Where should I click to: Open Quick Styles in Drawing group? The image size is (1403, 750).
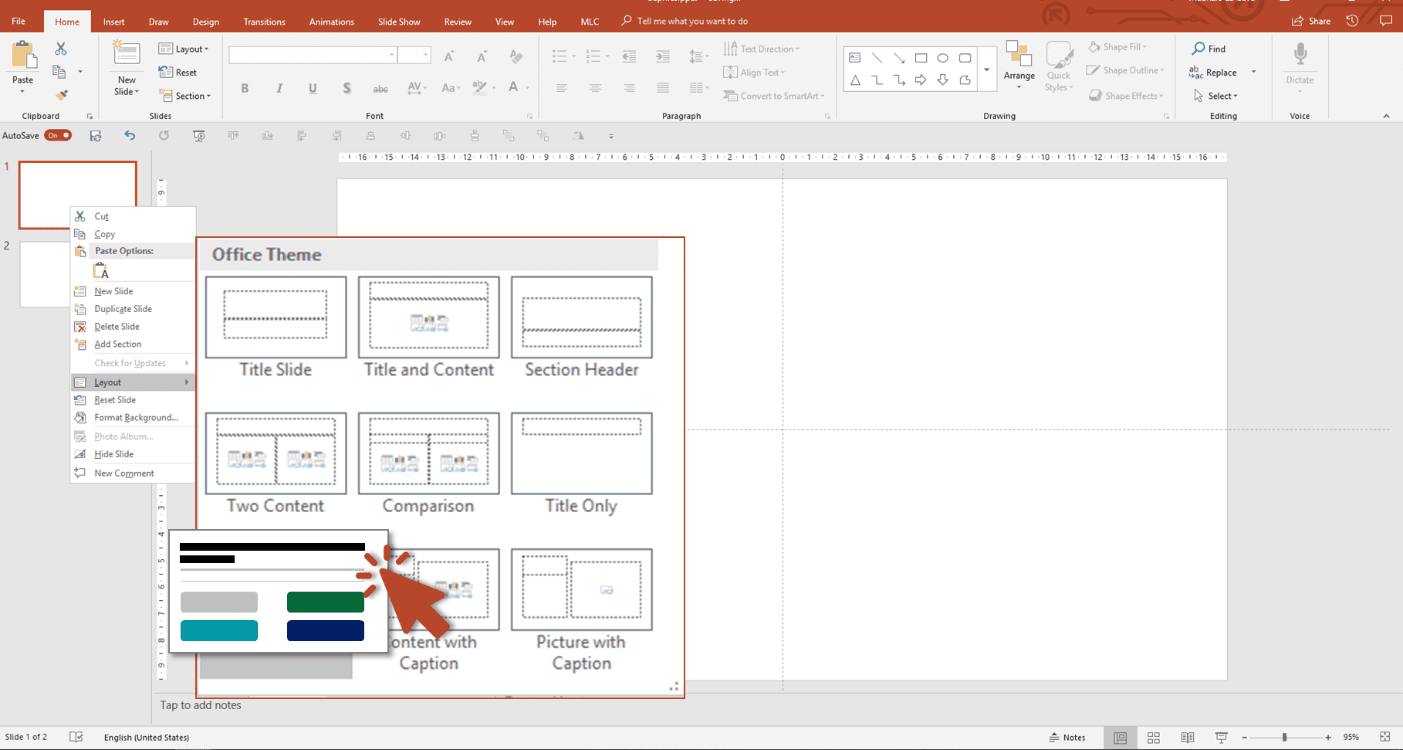1058,65
